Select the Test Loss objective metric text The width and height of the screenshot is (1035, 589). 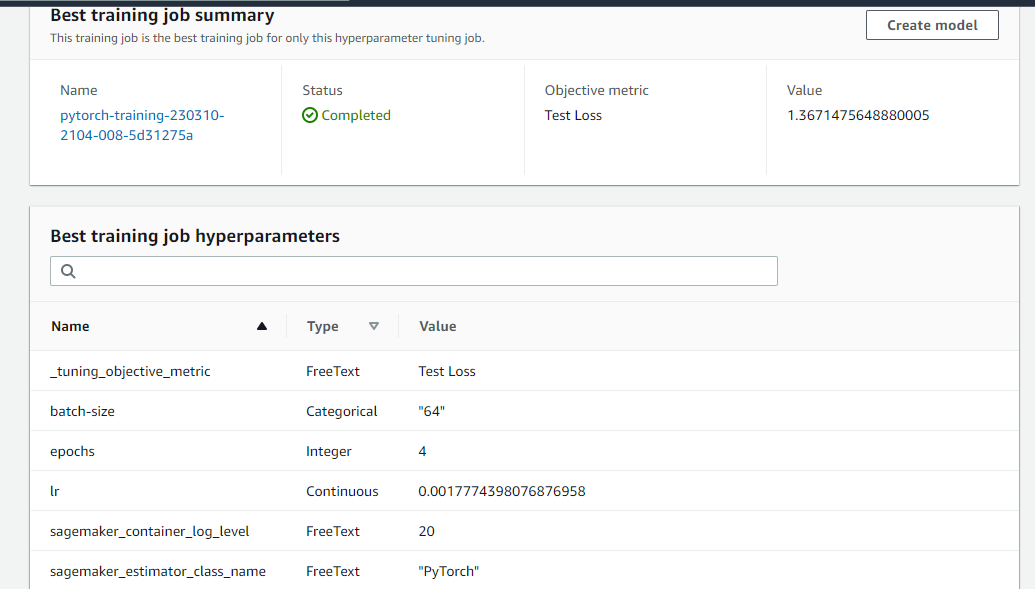[x=571, y=115]
